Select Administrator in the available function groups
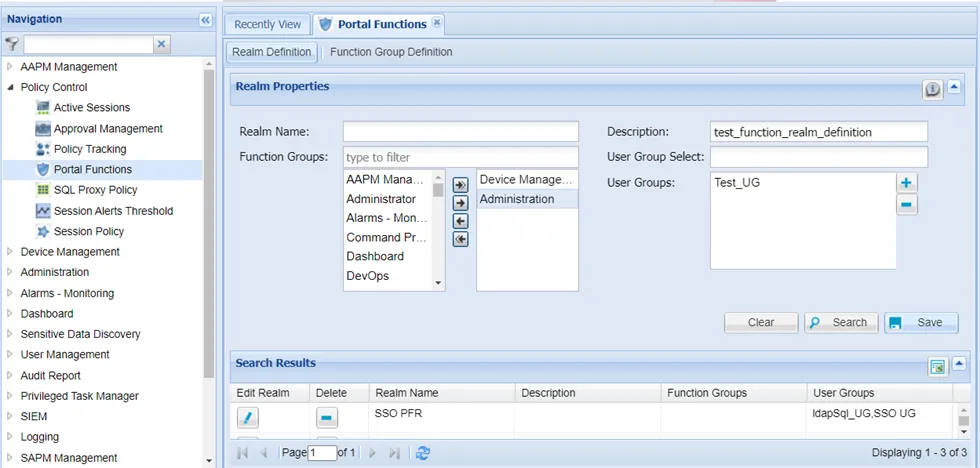Image resolution: width=980 pixels, height=468 pixels. pyautogui.click(x=388, y=199)
